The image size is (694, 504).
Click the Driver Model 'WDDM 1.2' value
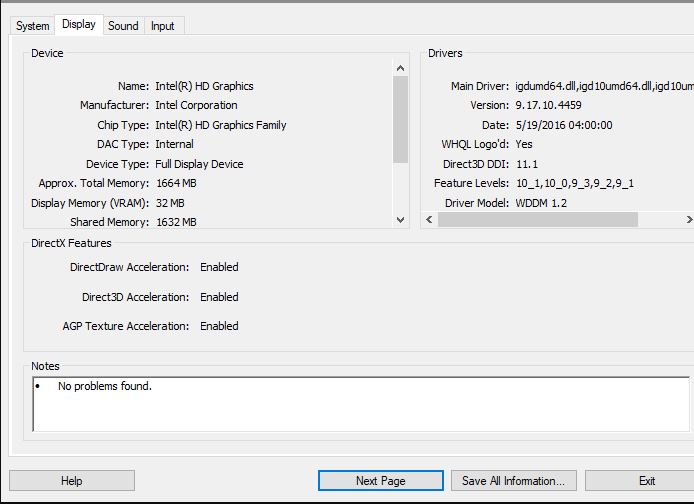click(541, 203)
